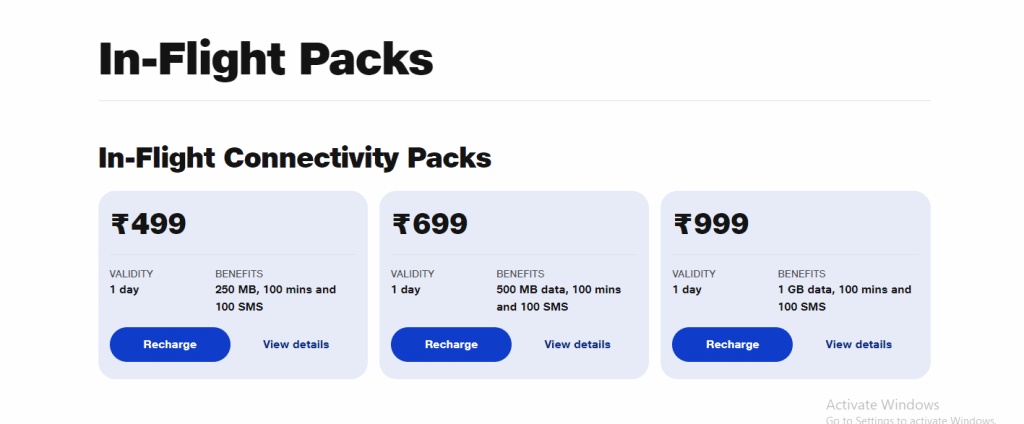
Task: Click Recharge on the ₹699 pack
Action: tap(451, 344)
